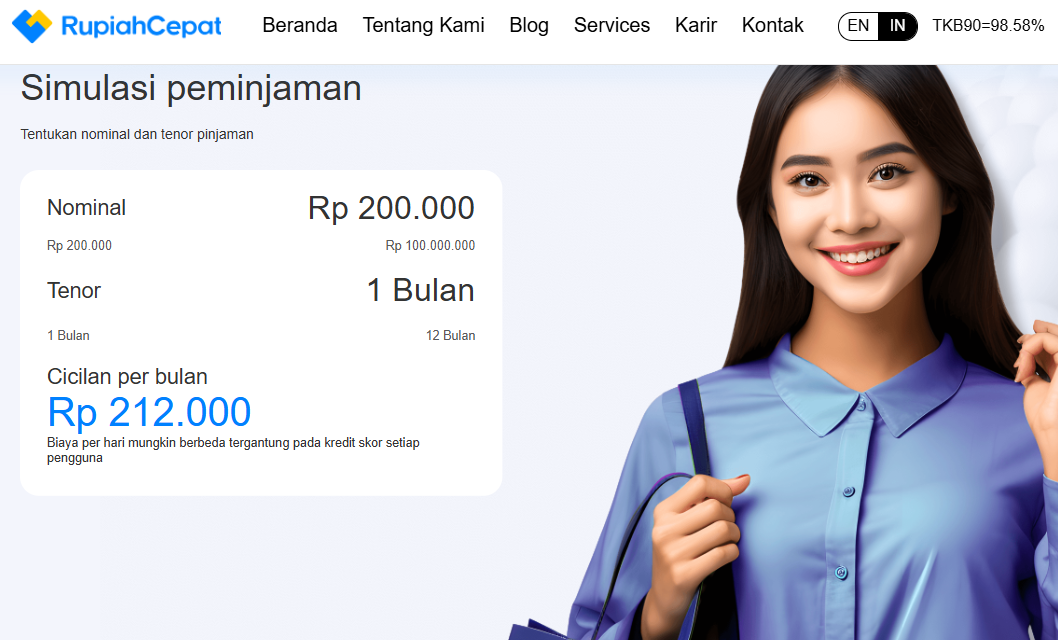Click the Simulasi peminjaman heading
Screen dimensions: 1058x640
191,88
